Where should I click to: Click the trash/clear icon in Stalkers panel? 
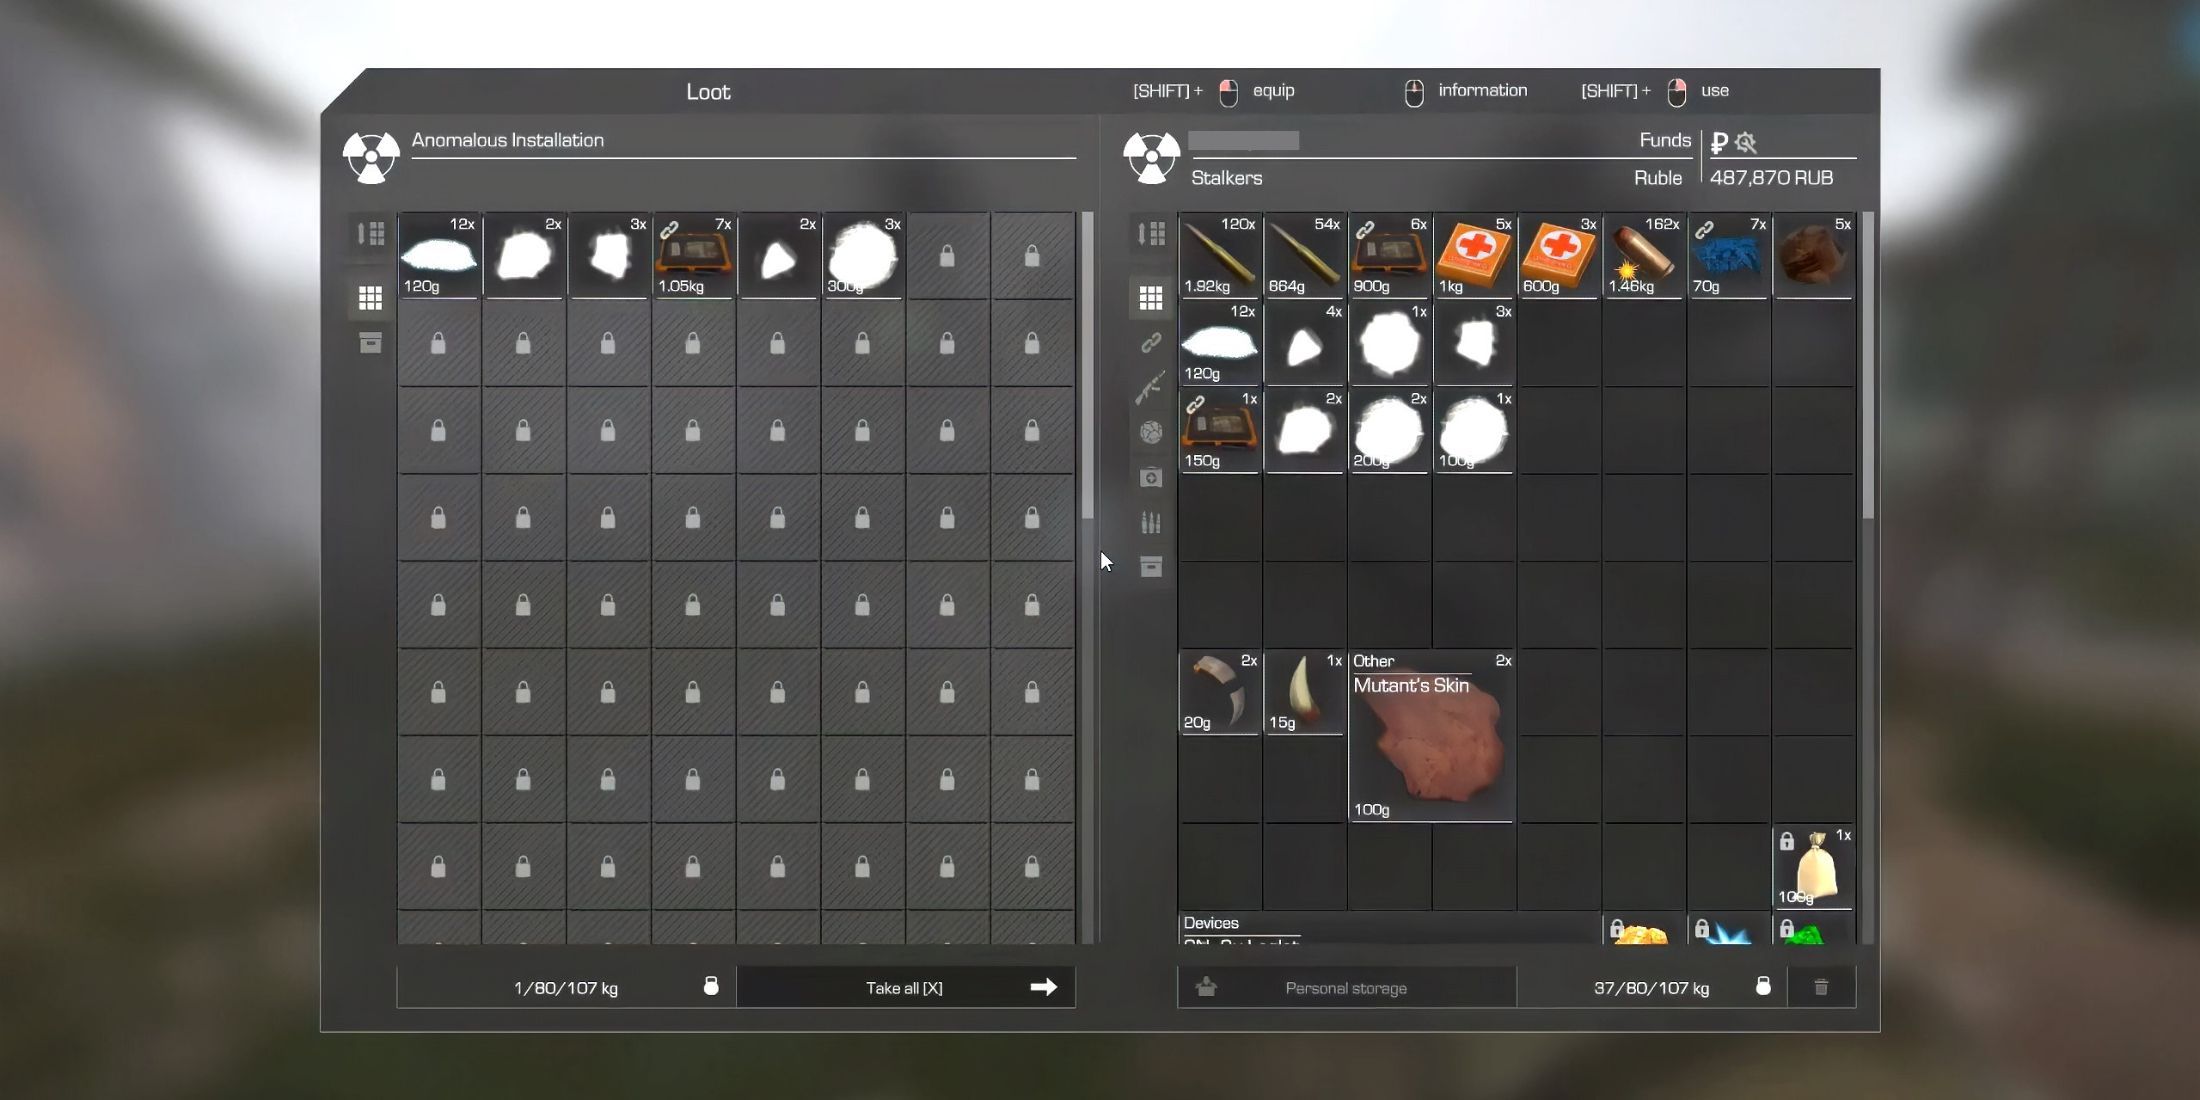[x=1823, y=988]
